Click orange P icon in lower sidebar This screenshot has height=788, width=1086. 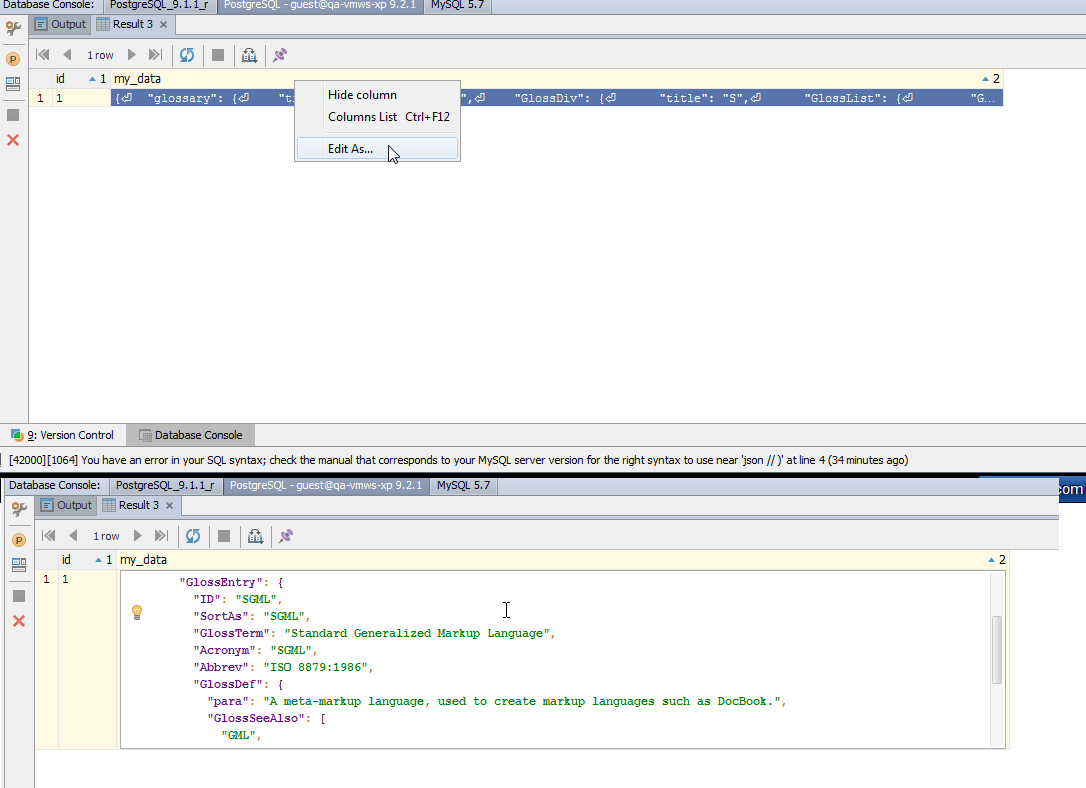19,540
